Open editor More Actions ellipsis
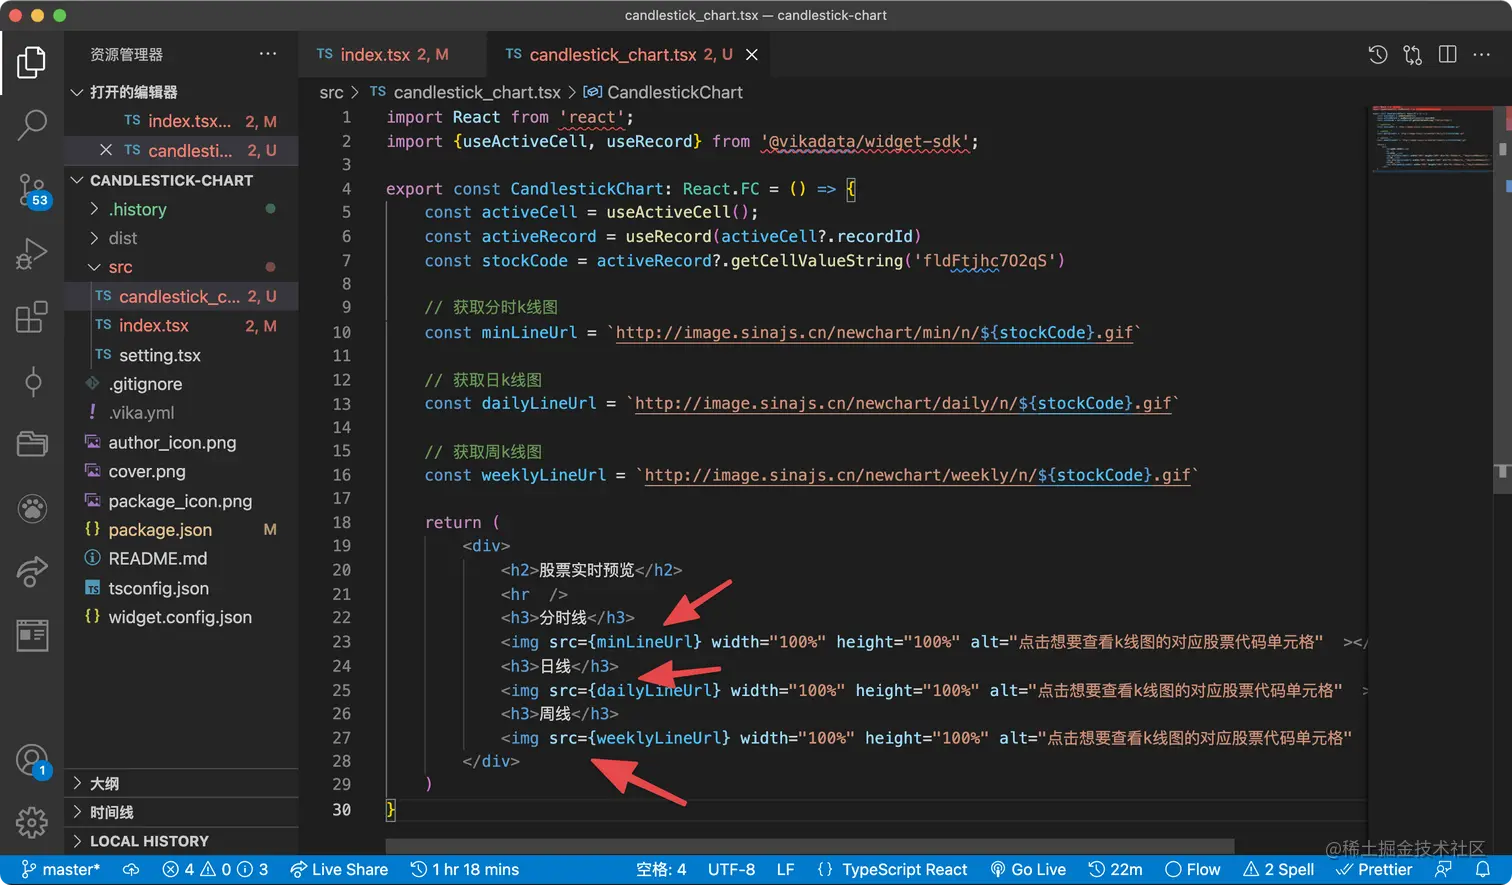Viewport: 1512px width, 885px height. [x=1482, y=54]
